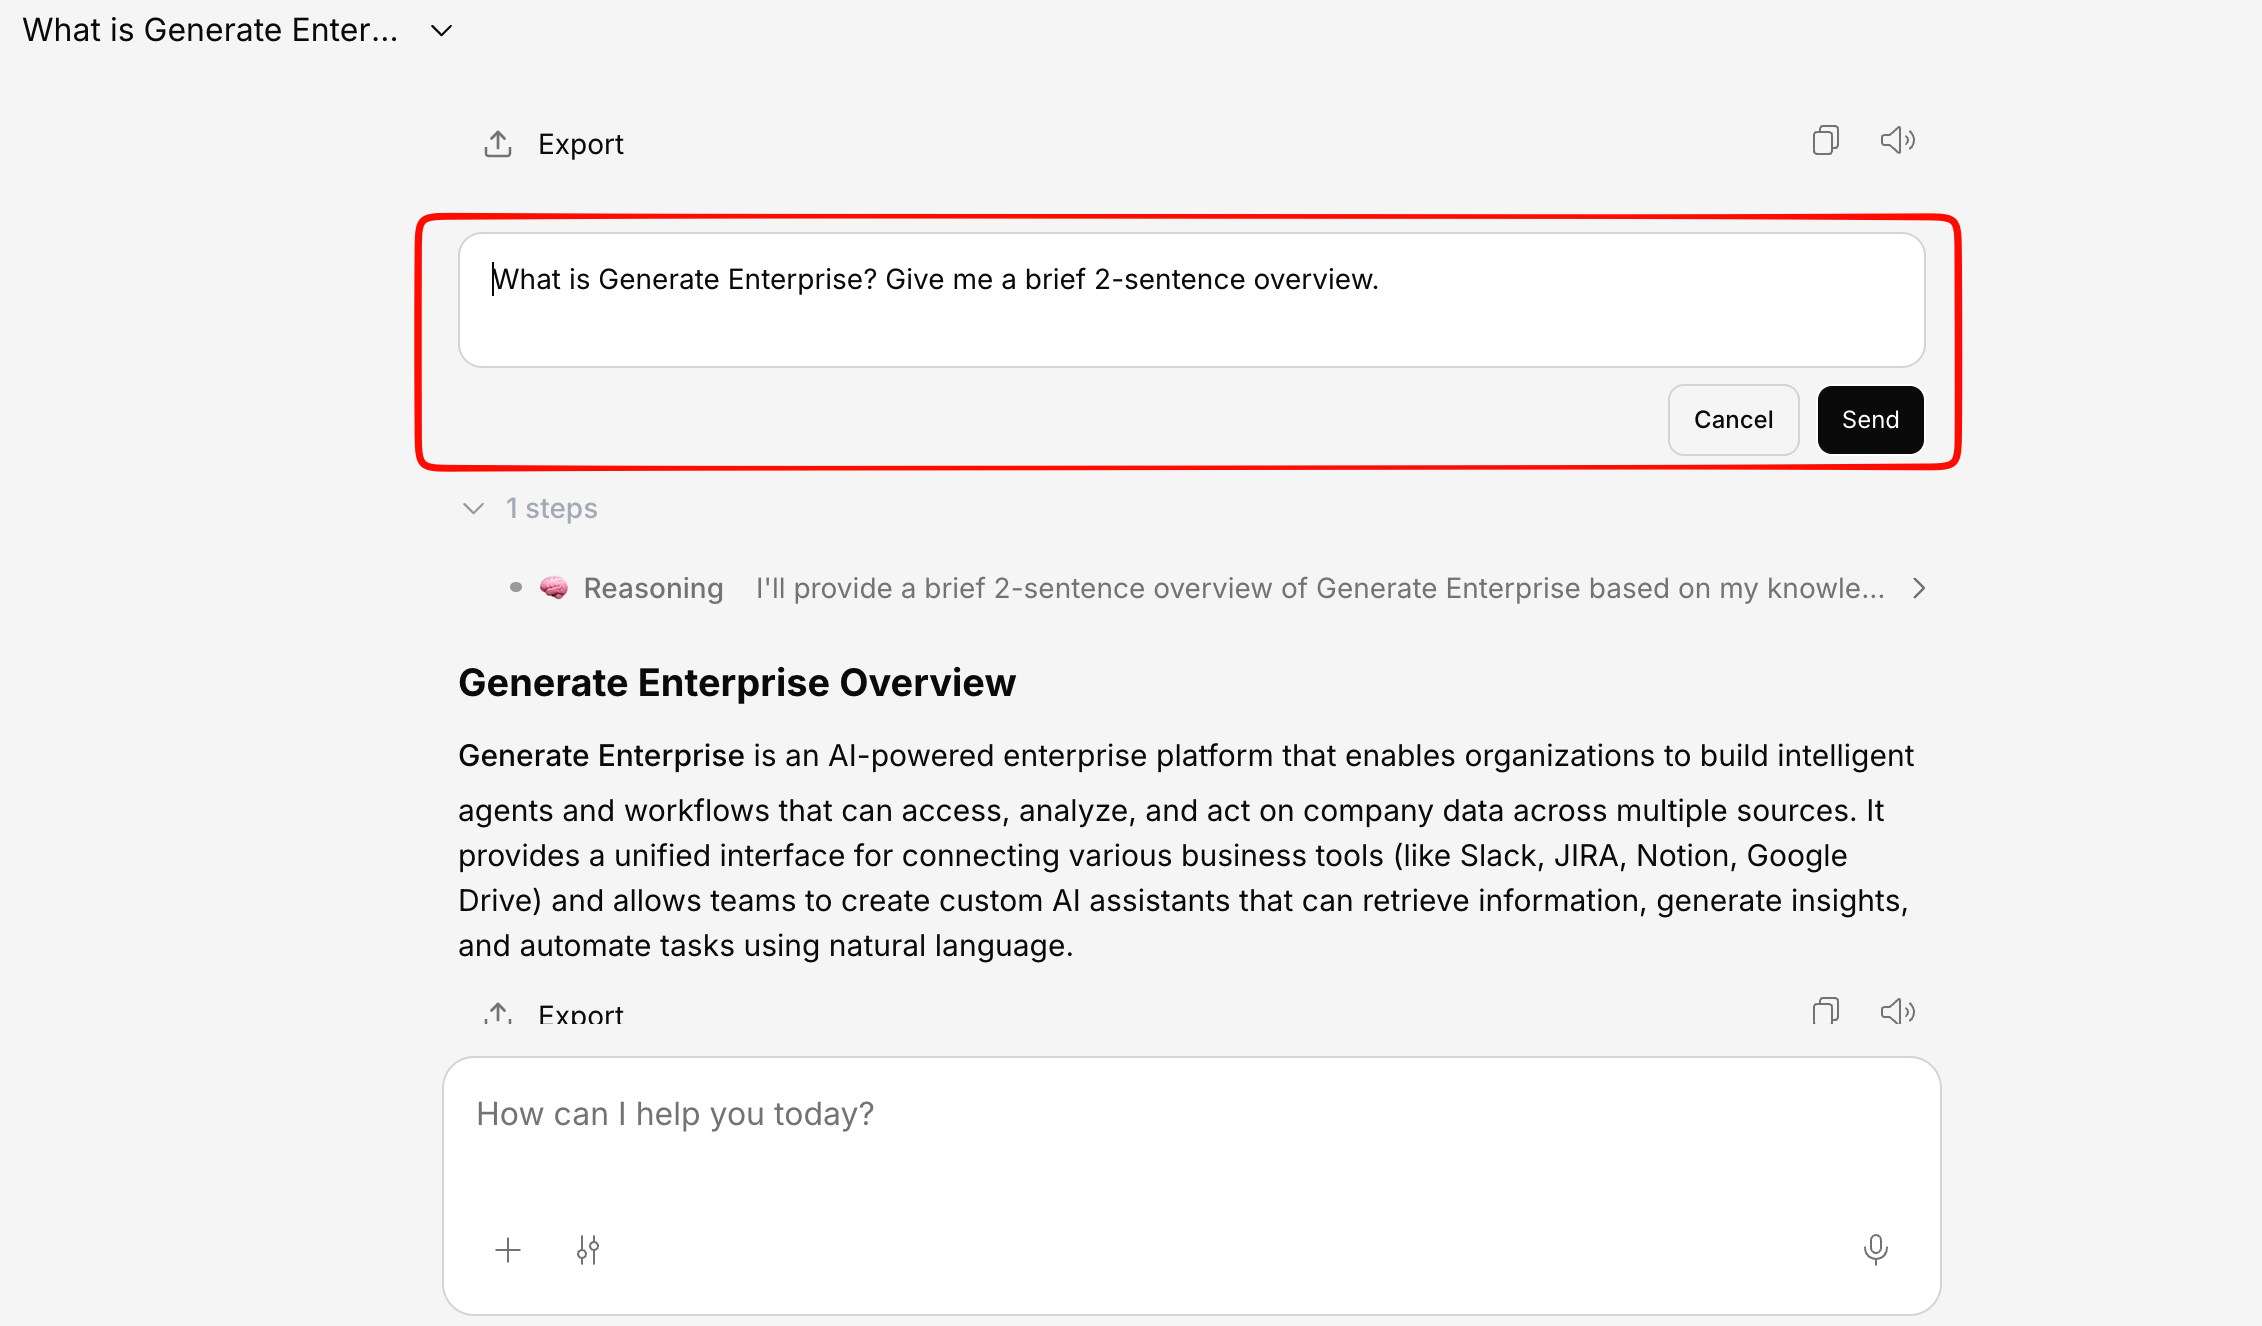Play lower response with speaker icon

1897,1012
